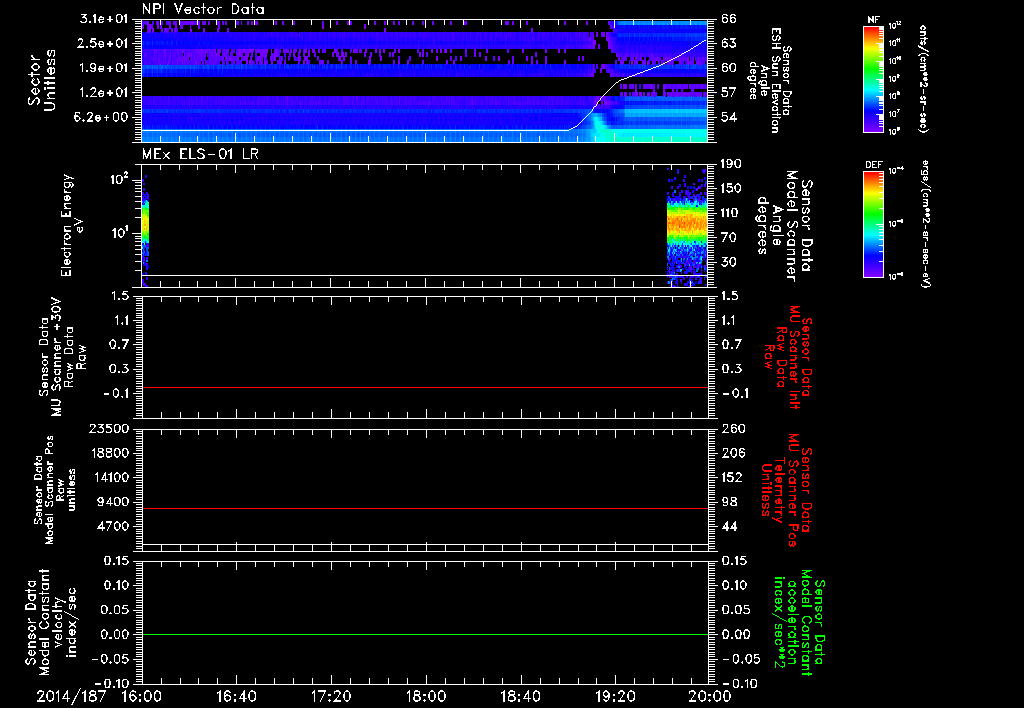Screen dimensions: 1024x708
Task: Click the '190' scanner angle tick label
Action: click(x=732, y=164)
